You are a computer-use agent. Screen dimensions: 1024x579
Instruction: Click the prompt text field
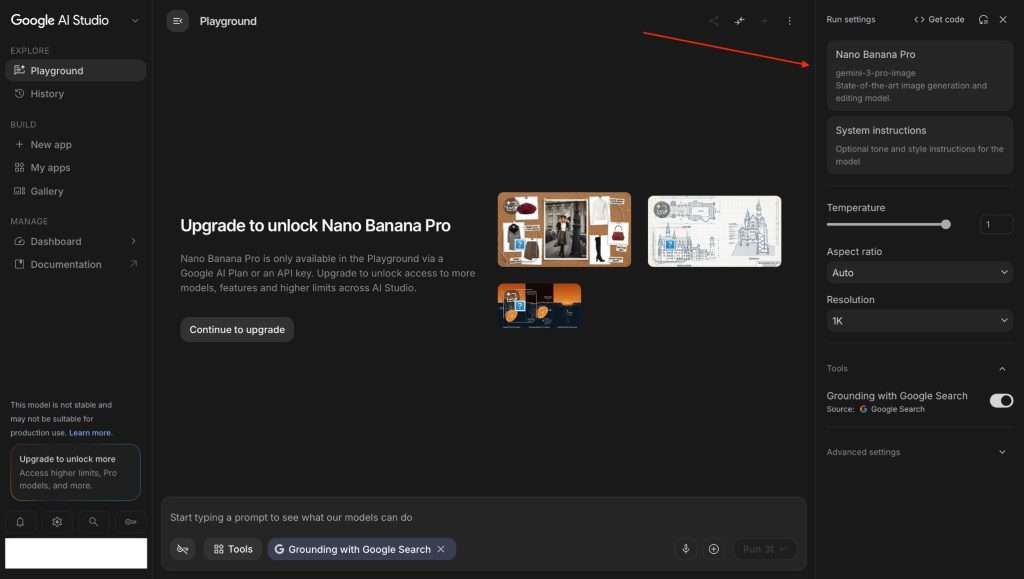[x=483, y=517]
